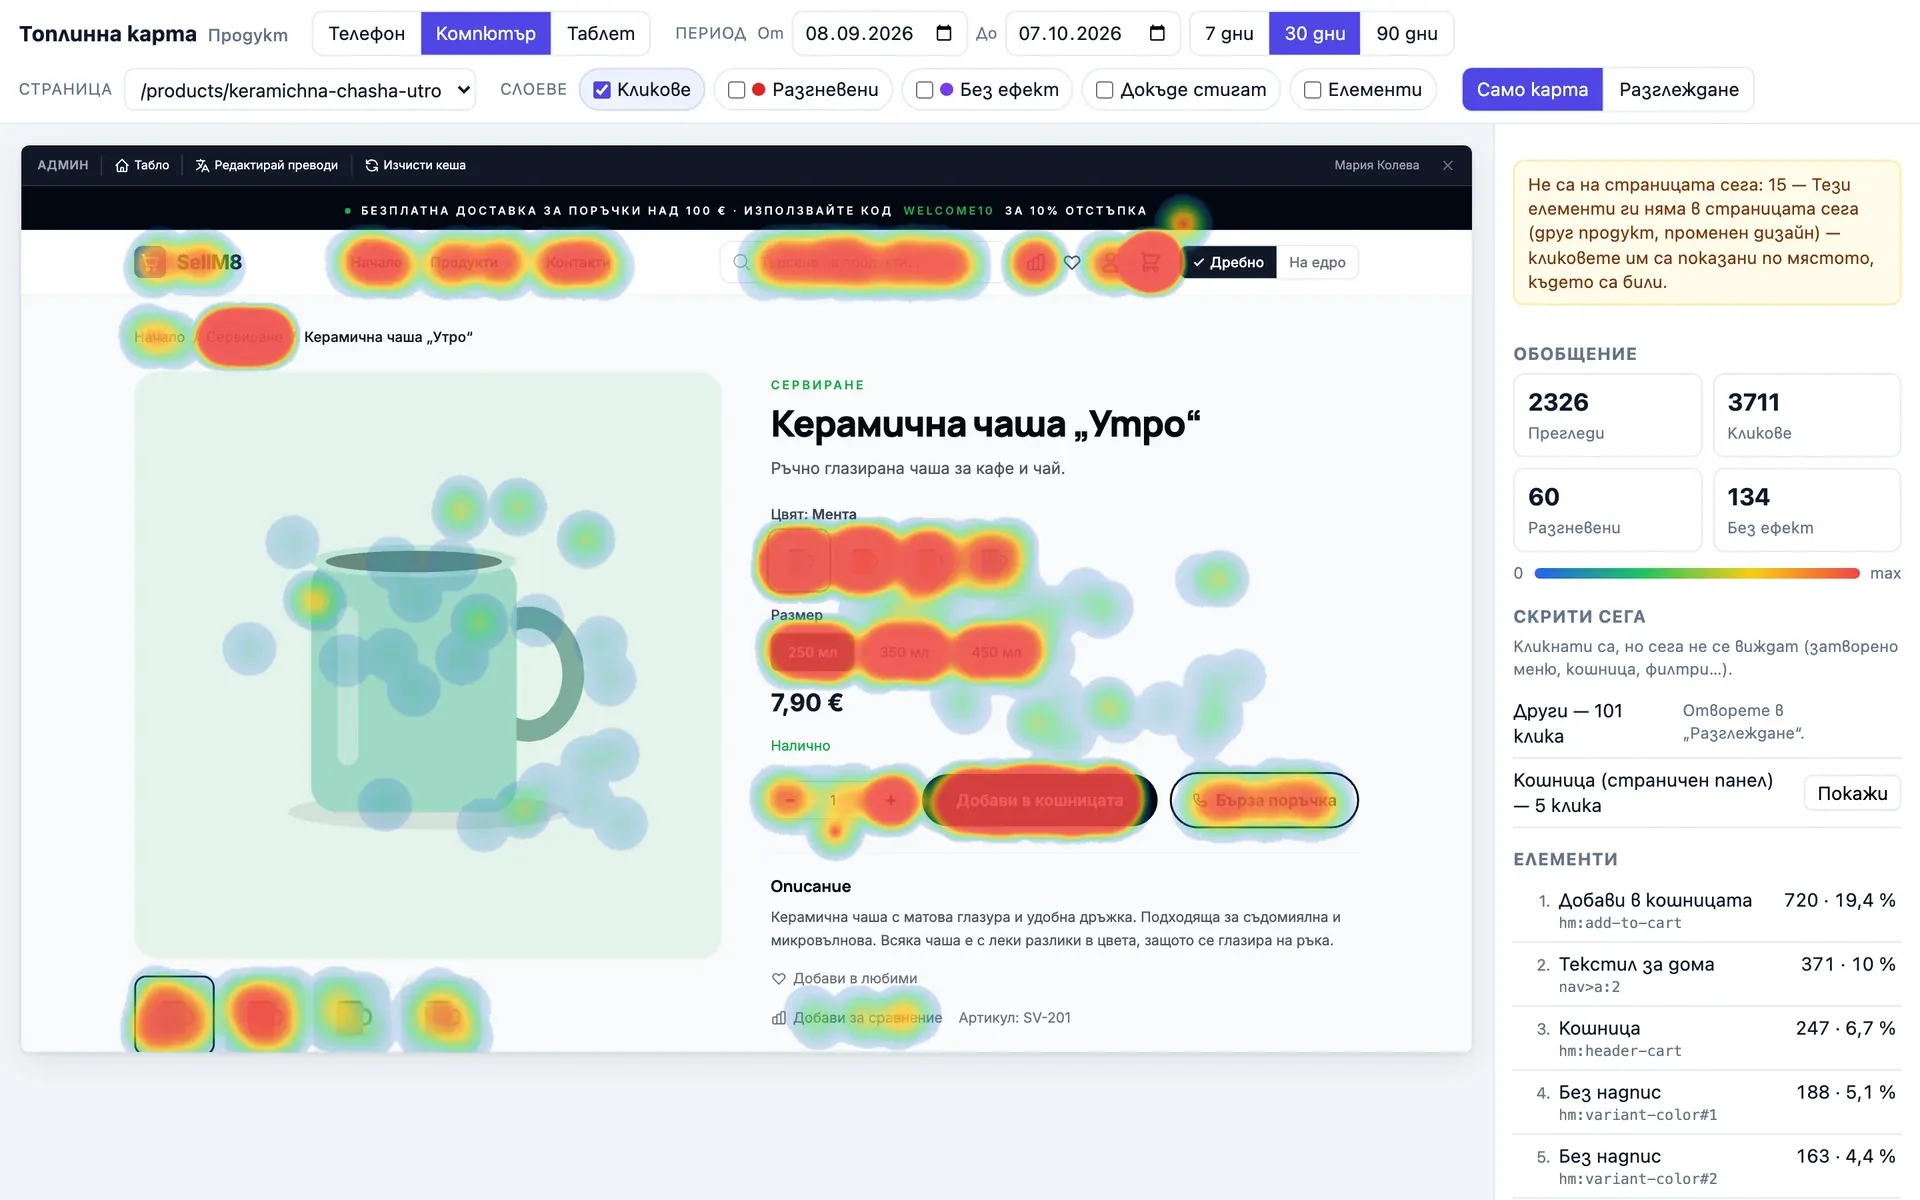Select the fourth color swatch
The width and height of the screenshot is (1920, 1200).
click(x=993, y=560)
